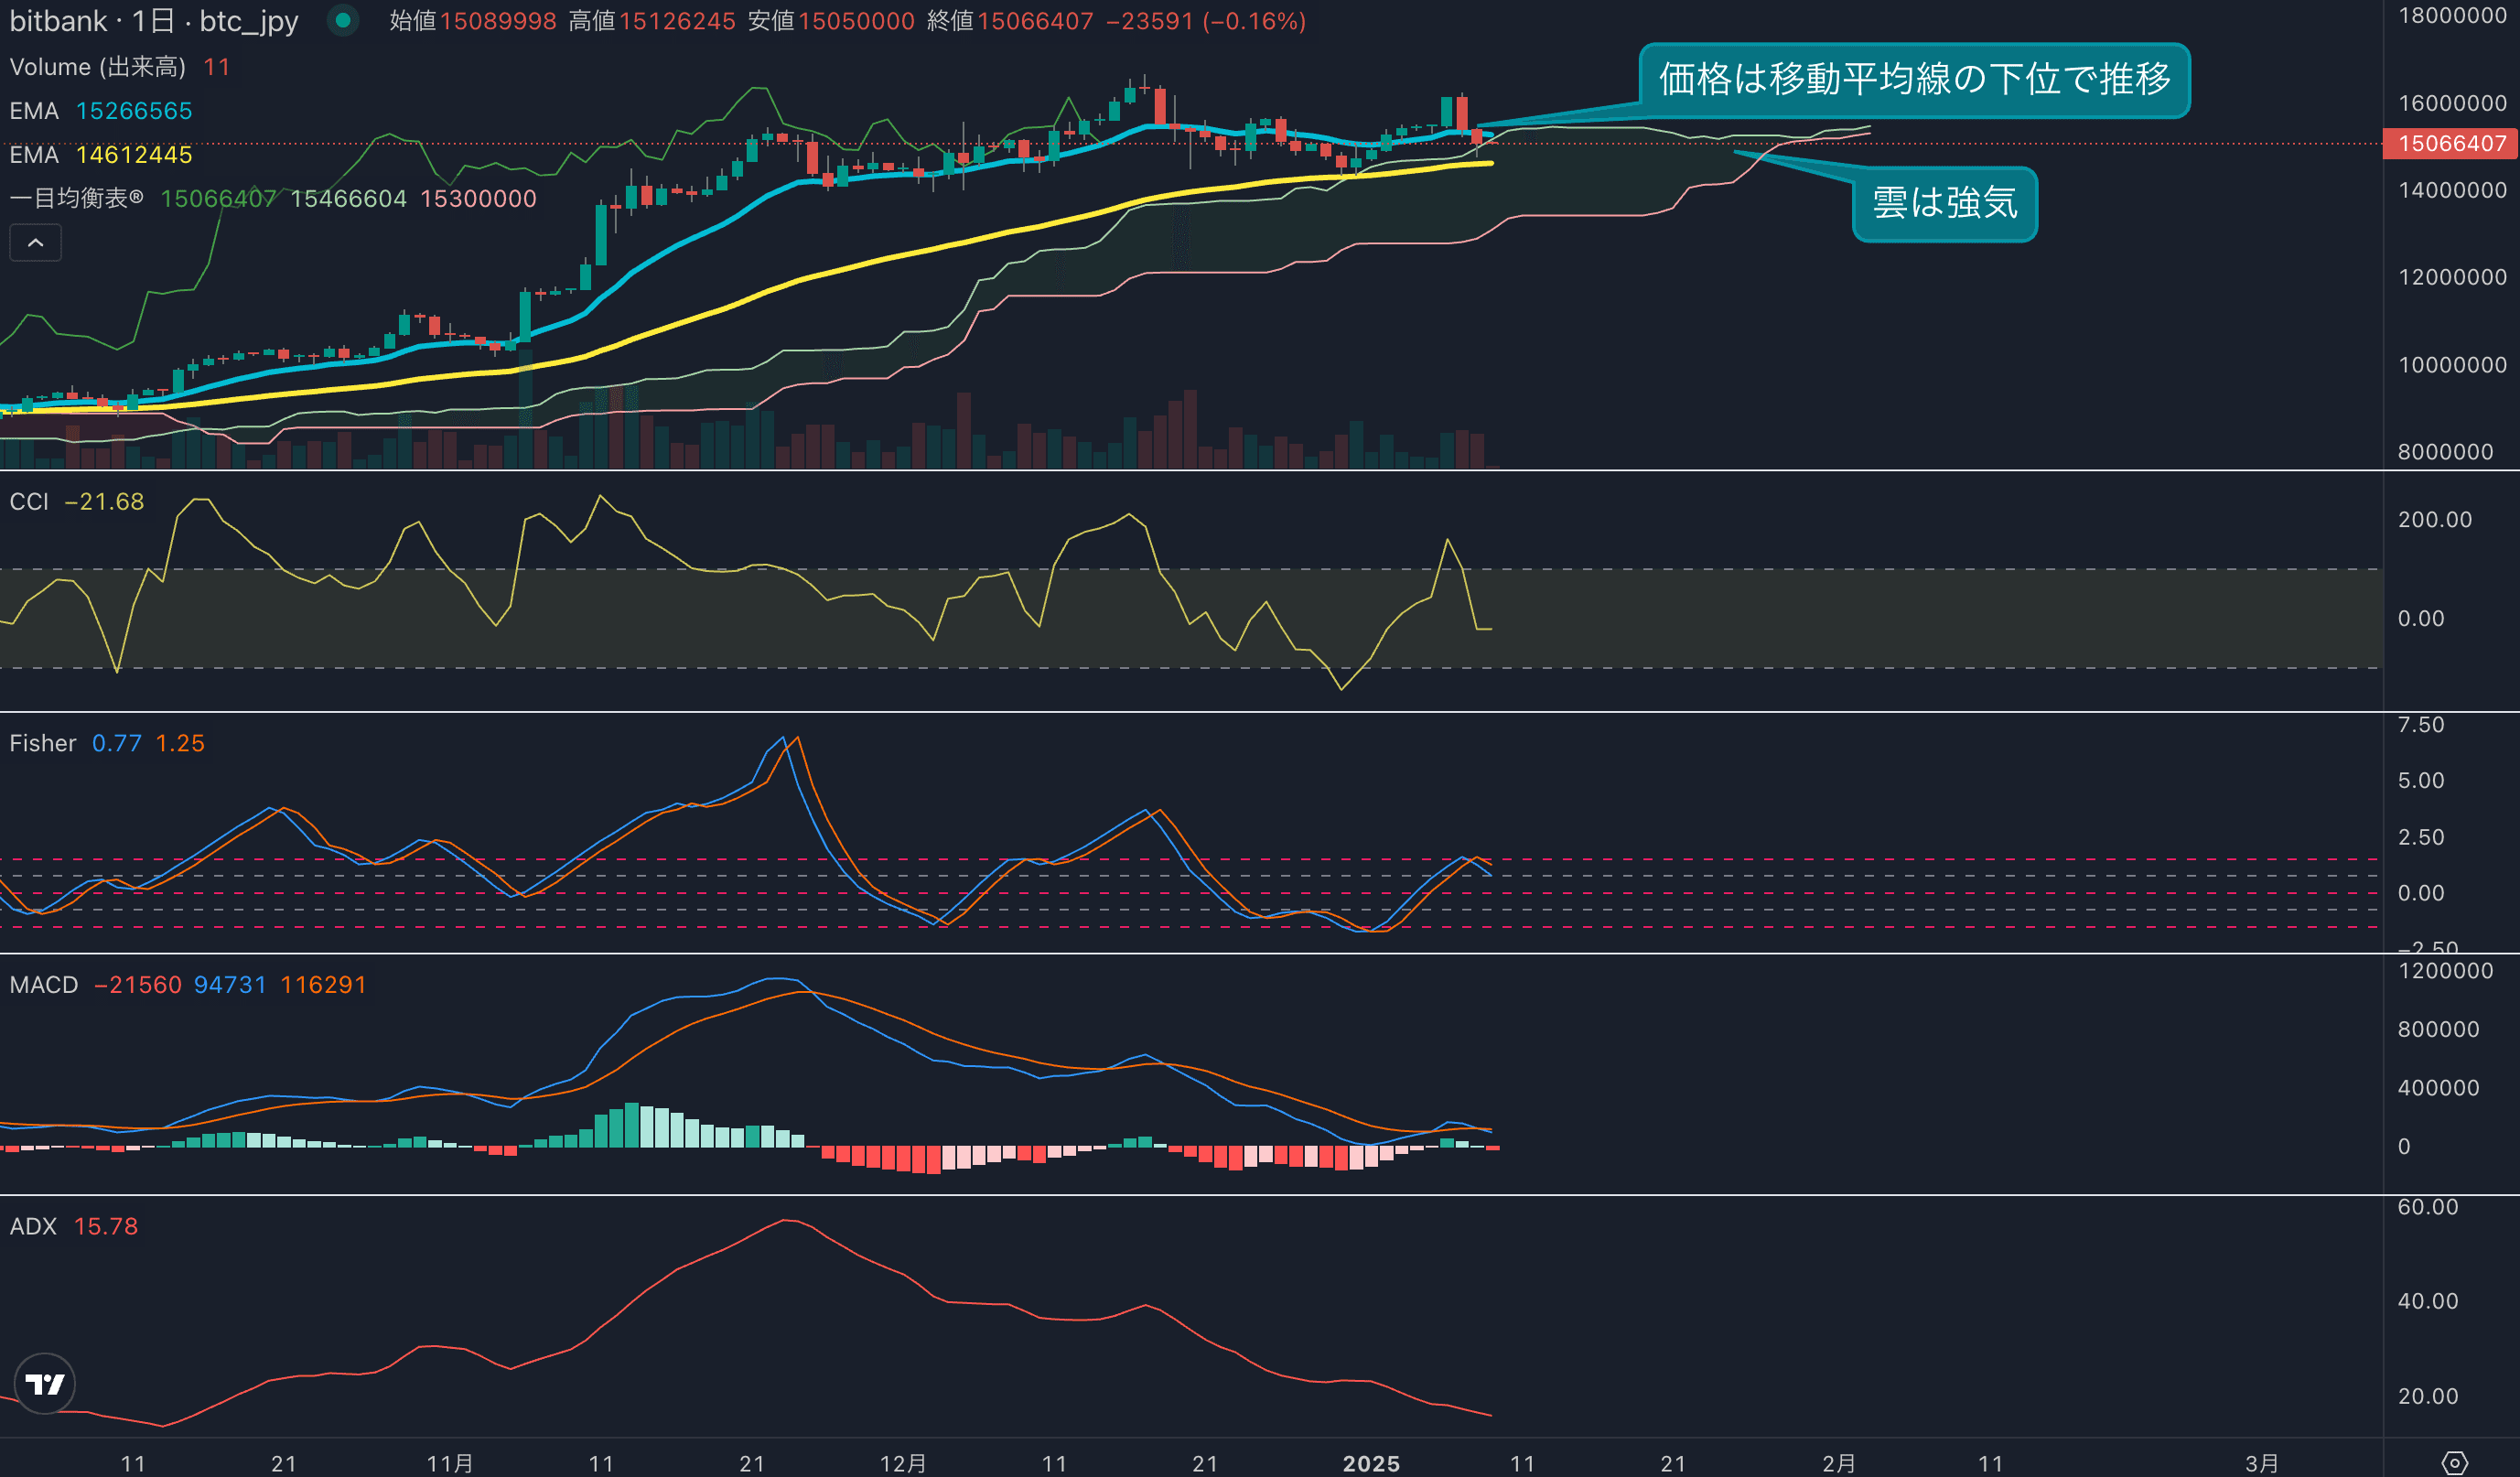Click the ADX indicator label

pyautogui.click(x=33, y=1227)
